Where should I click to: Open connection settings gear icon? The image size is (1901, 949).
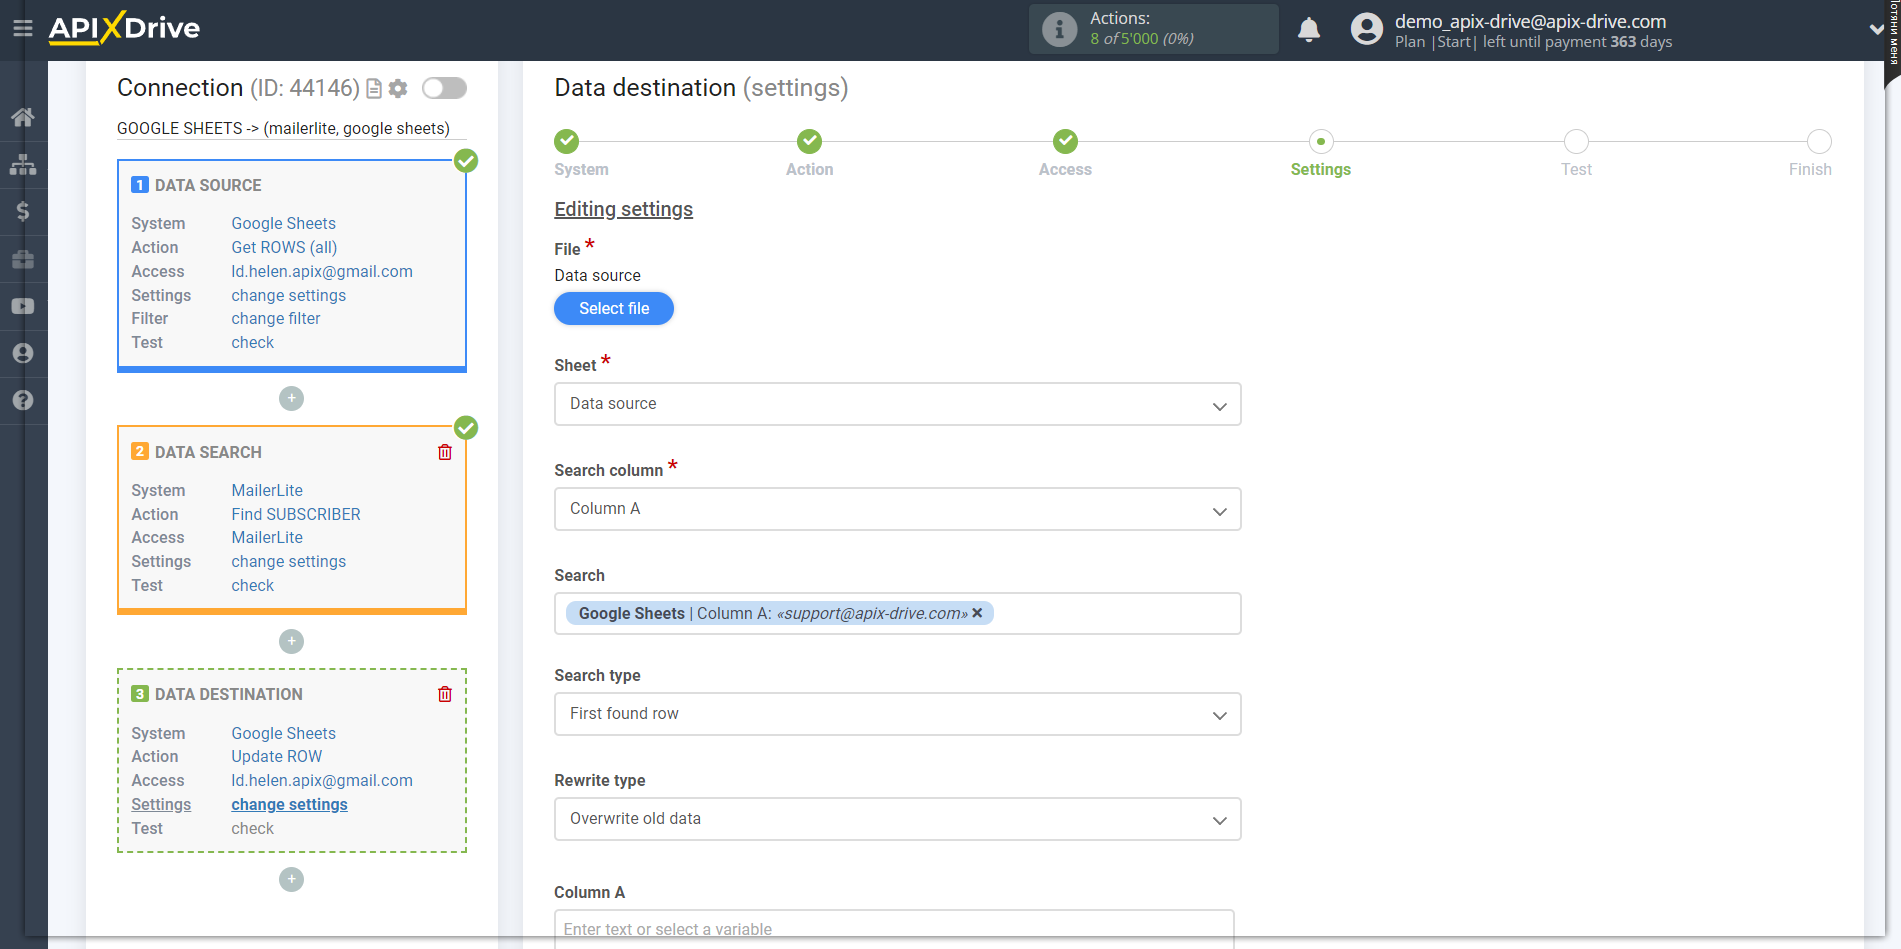[398, 89]
